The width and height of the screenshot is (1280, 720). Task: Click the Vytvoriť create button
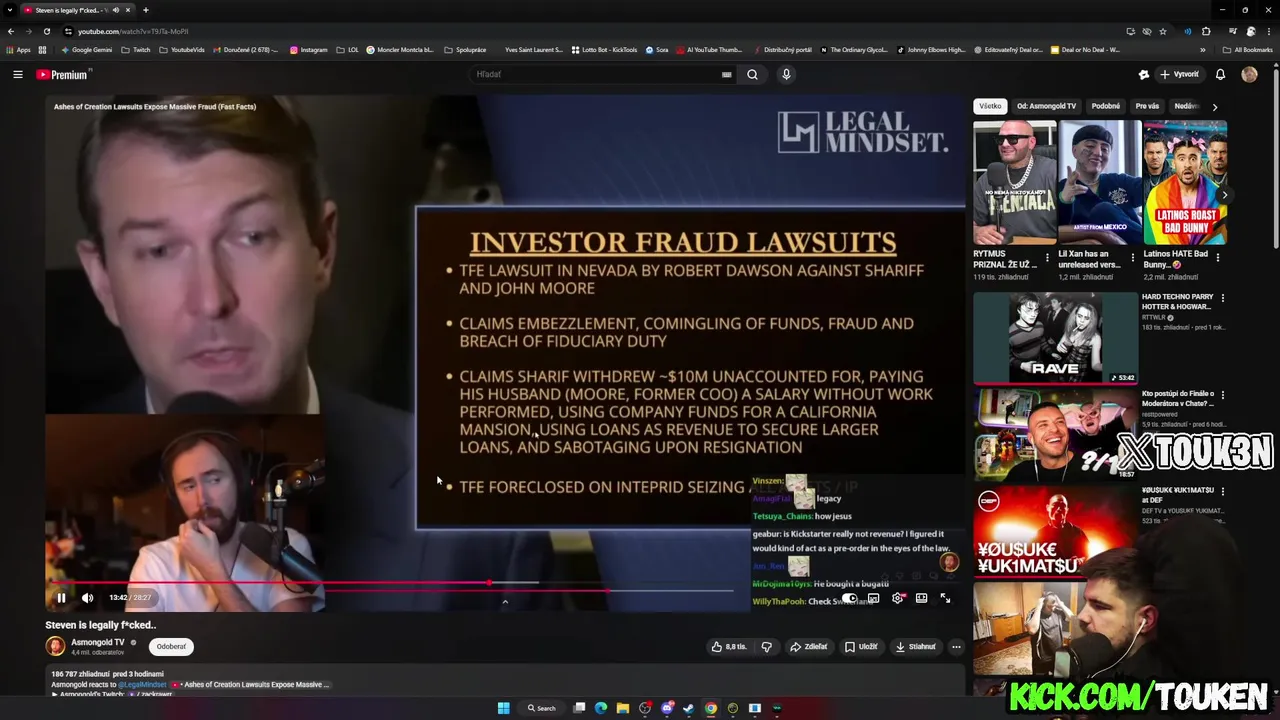(1180, 74)
